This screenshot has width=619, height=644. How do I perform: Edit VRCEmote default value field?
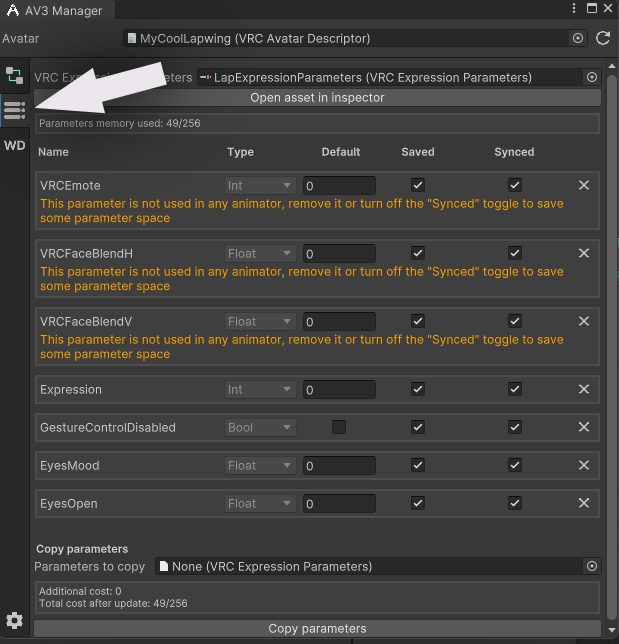click(339, 186)
